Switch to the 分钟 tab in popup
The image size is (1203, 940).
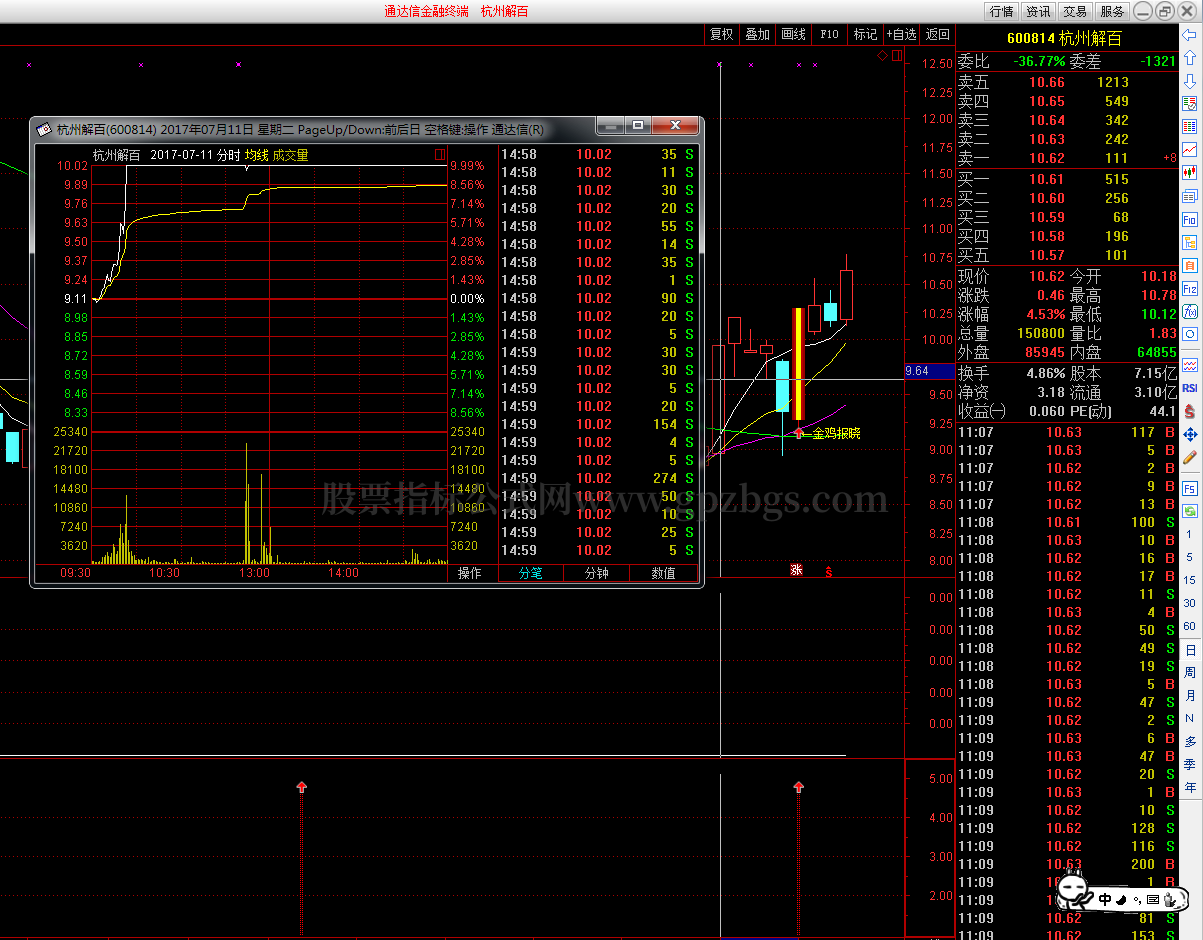(596, 573)
